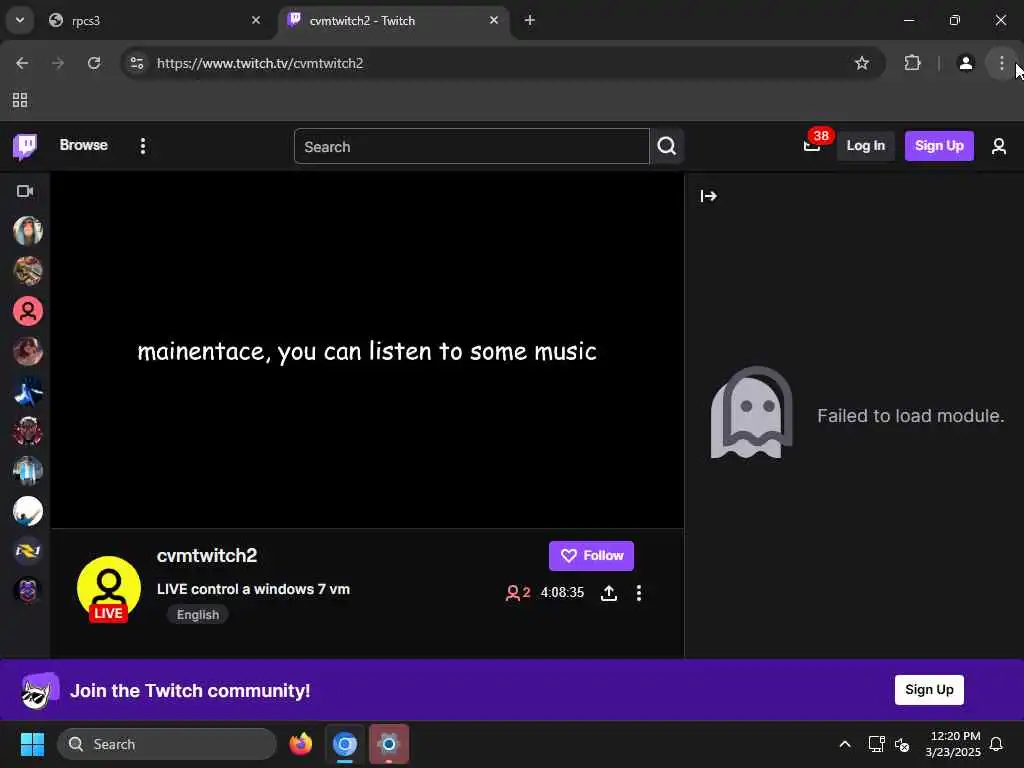Screen dimensions: 1024x768
Task: Click the Twitch search input field
Action: (472, 146)
